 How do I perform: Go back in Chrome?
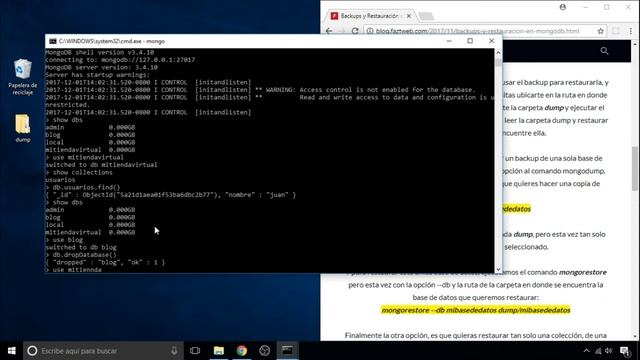pyautogui.click(x=329, y=31)
